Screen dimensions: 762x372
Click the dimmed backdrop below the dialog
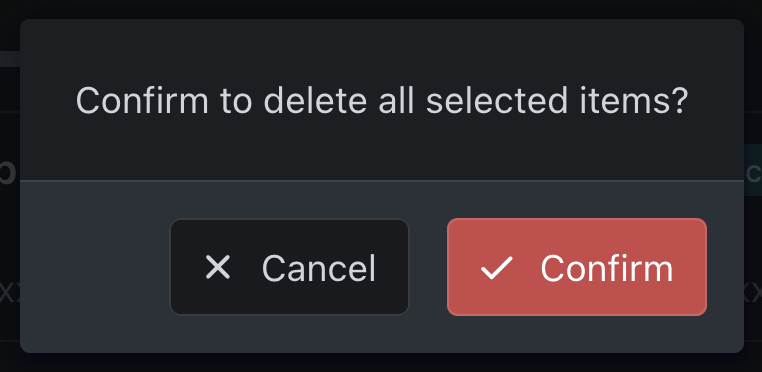coord(381,363)
